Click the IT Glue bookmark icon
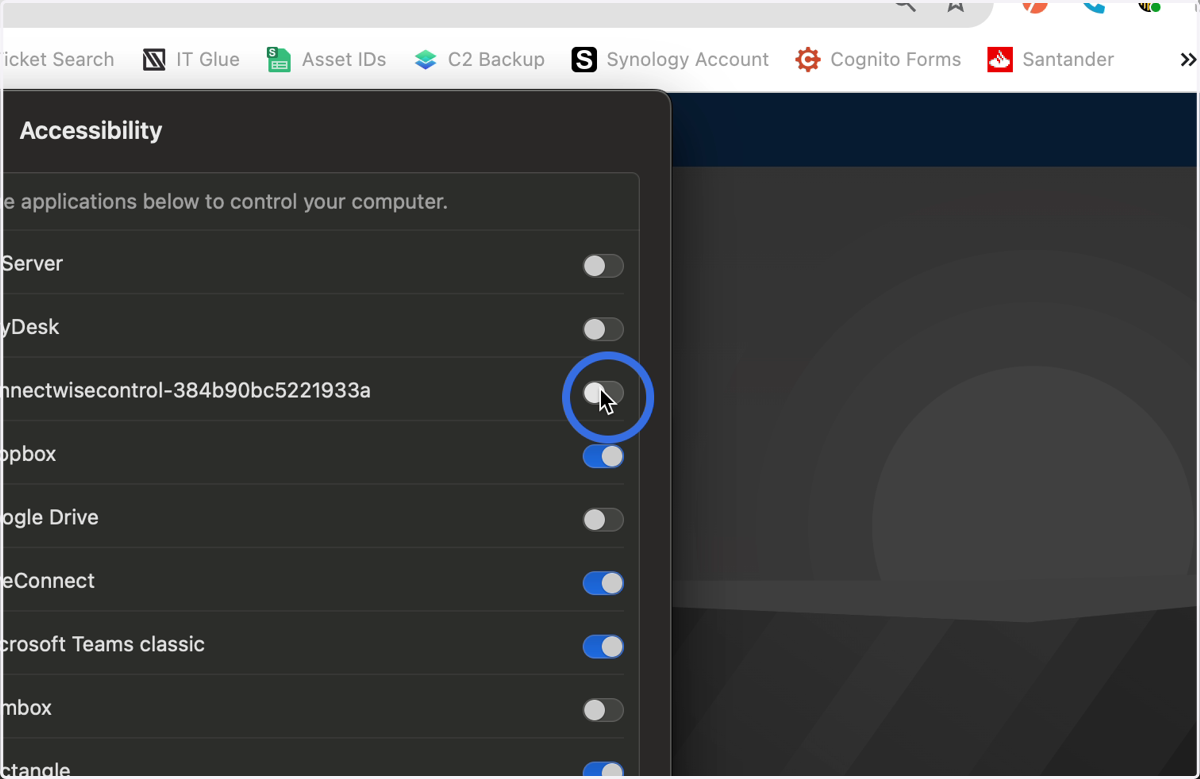 (154, 60)
